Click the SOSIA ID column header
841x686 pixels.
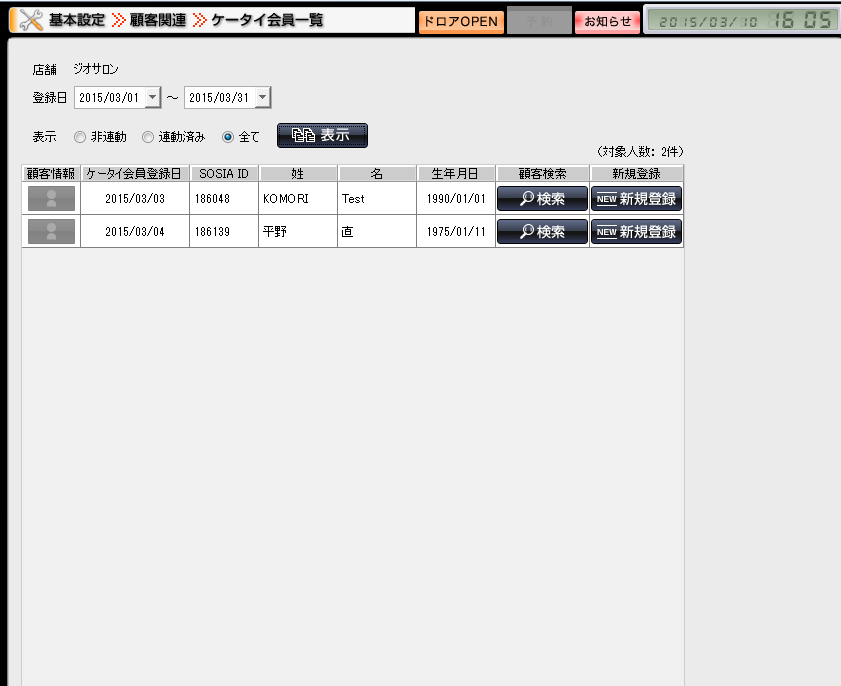224,173
